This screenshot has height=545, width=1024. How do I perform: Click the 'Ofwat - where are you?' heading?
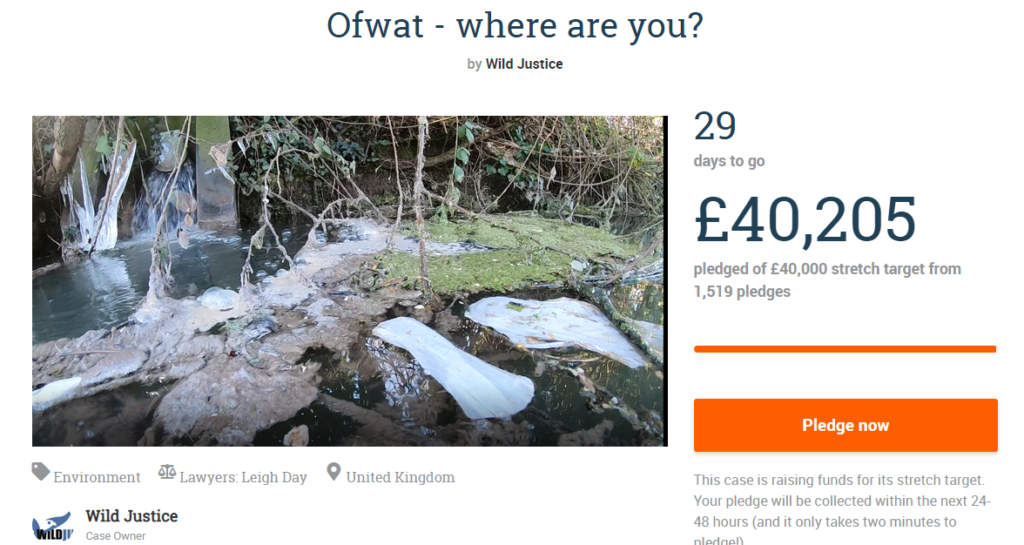(x=514, y=27)
